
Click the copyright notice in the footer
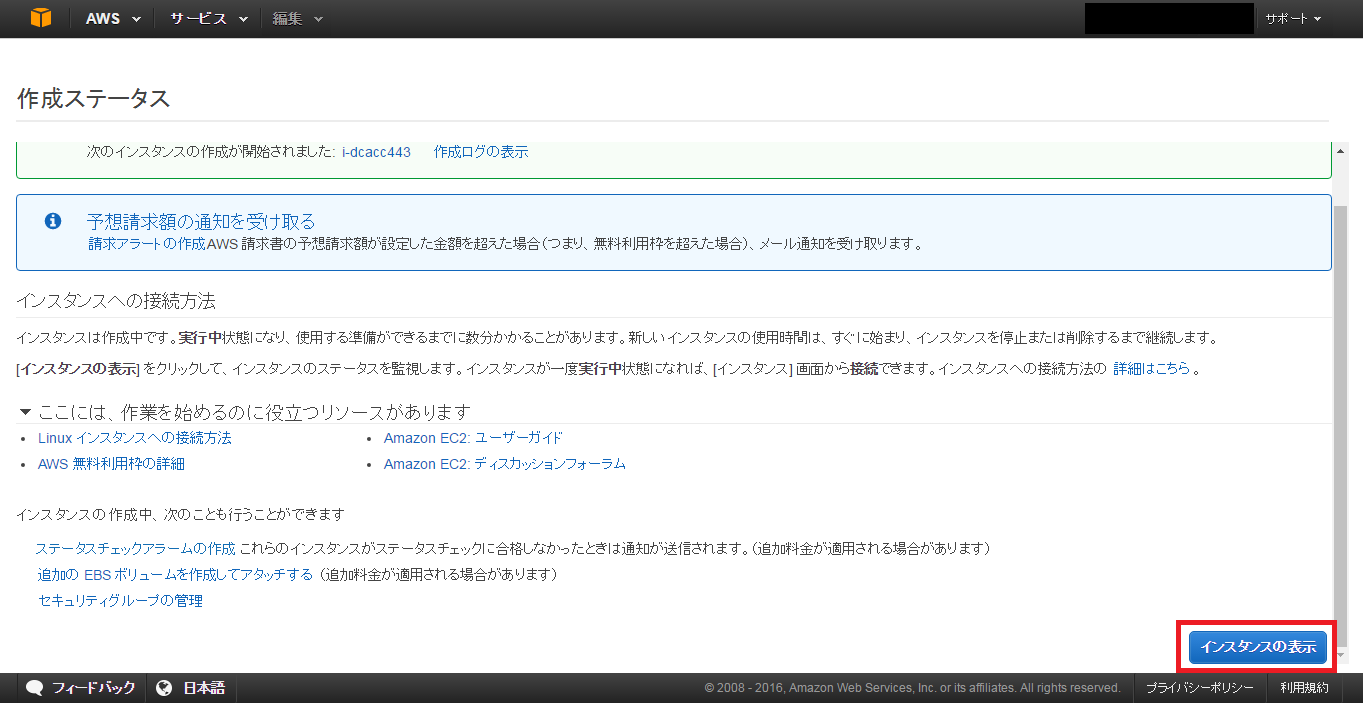tap(913, 688)
